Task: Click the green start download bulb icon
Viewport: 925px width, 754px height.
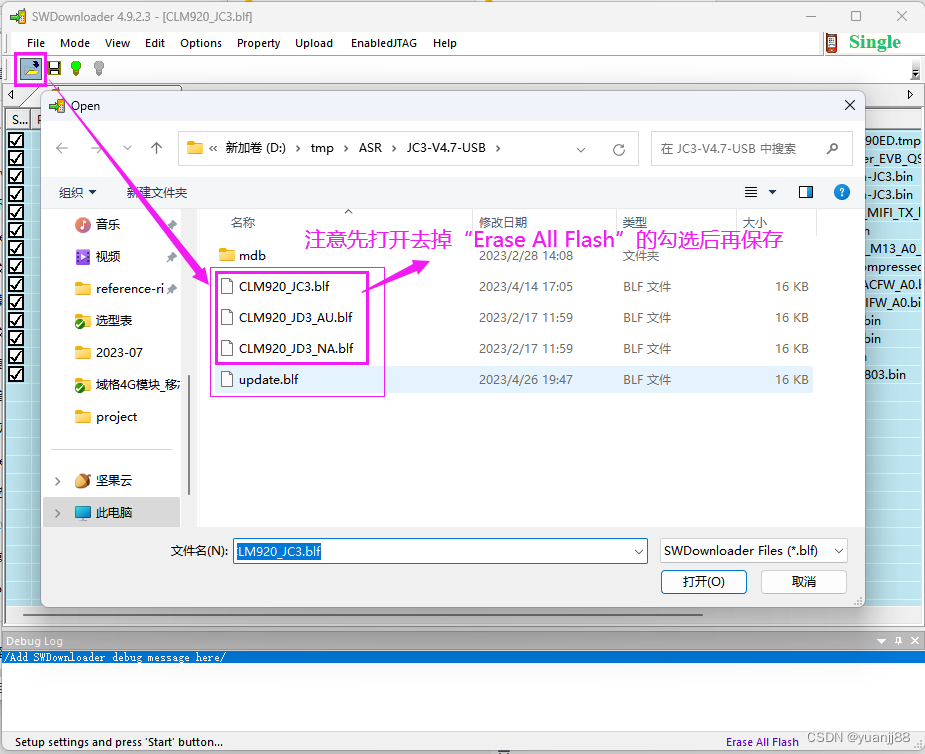Action: [x=76, y=68]
